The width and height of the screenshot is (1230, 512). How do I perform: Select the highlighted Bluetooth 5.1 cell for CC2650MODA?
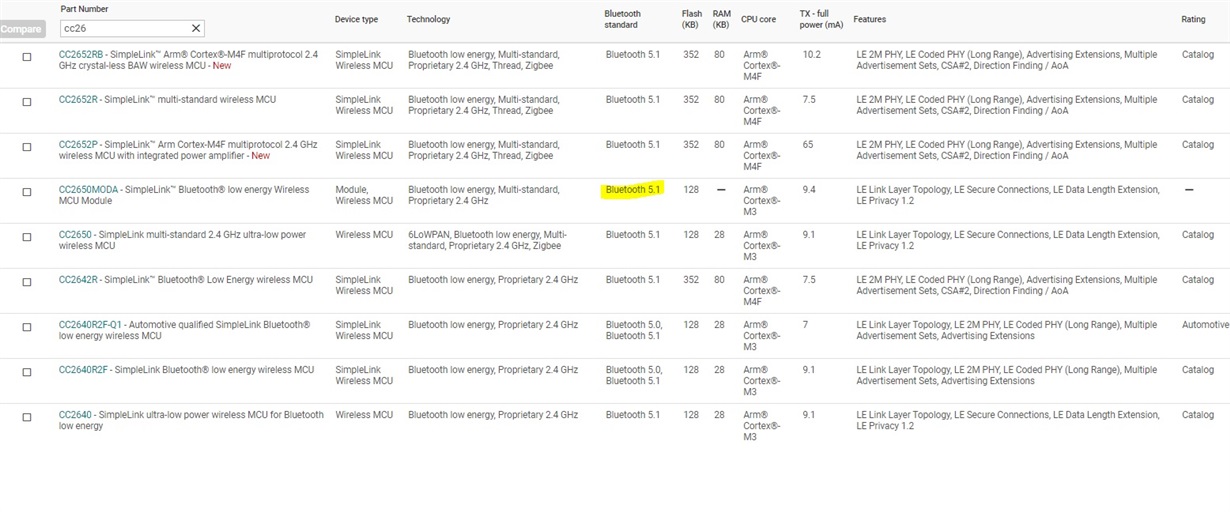633,189
